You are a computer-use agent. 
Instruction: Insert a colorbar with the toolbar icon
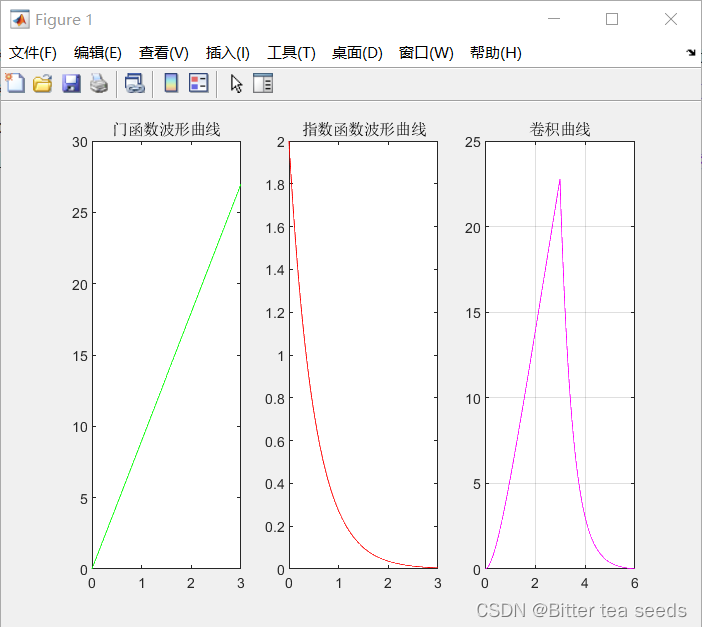coord(171,83)
